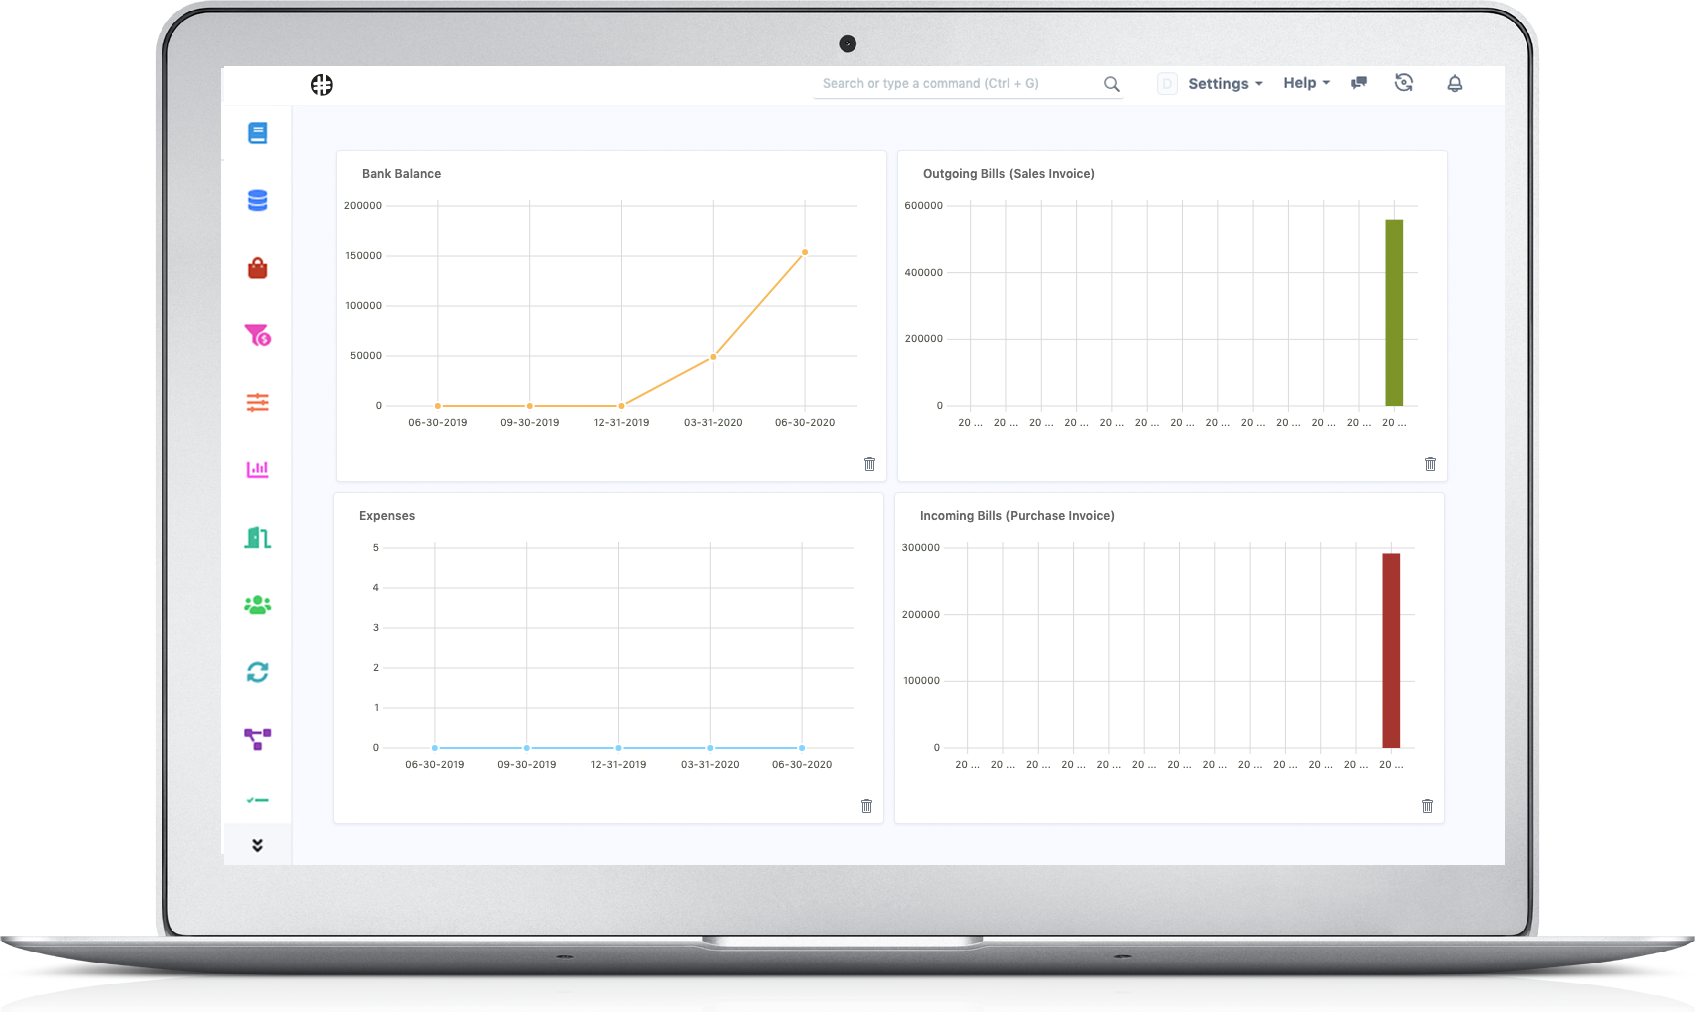The height and width of the screenshot is (1012, 1695).
Task: Select the green people group icon
Action: click(257, 605)
